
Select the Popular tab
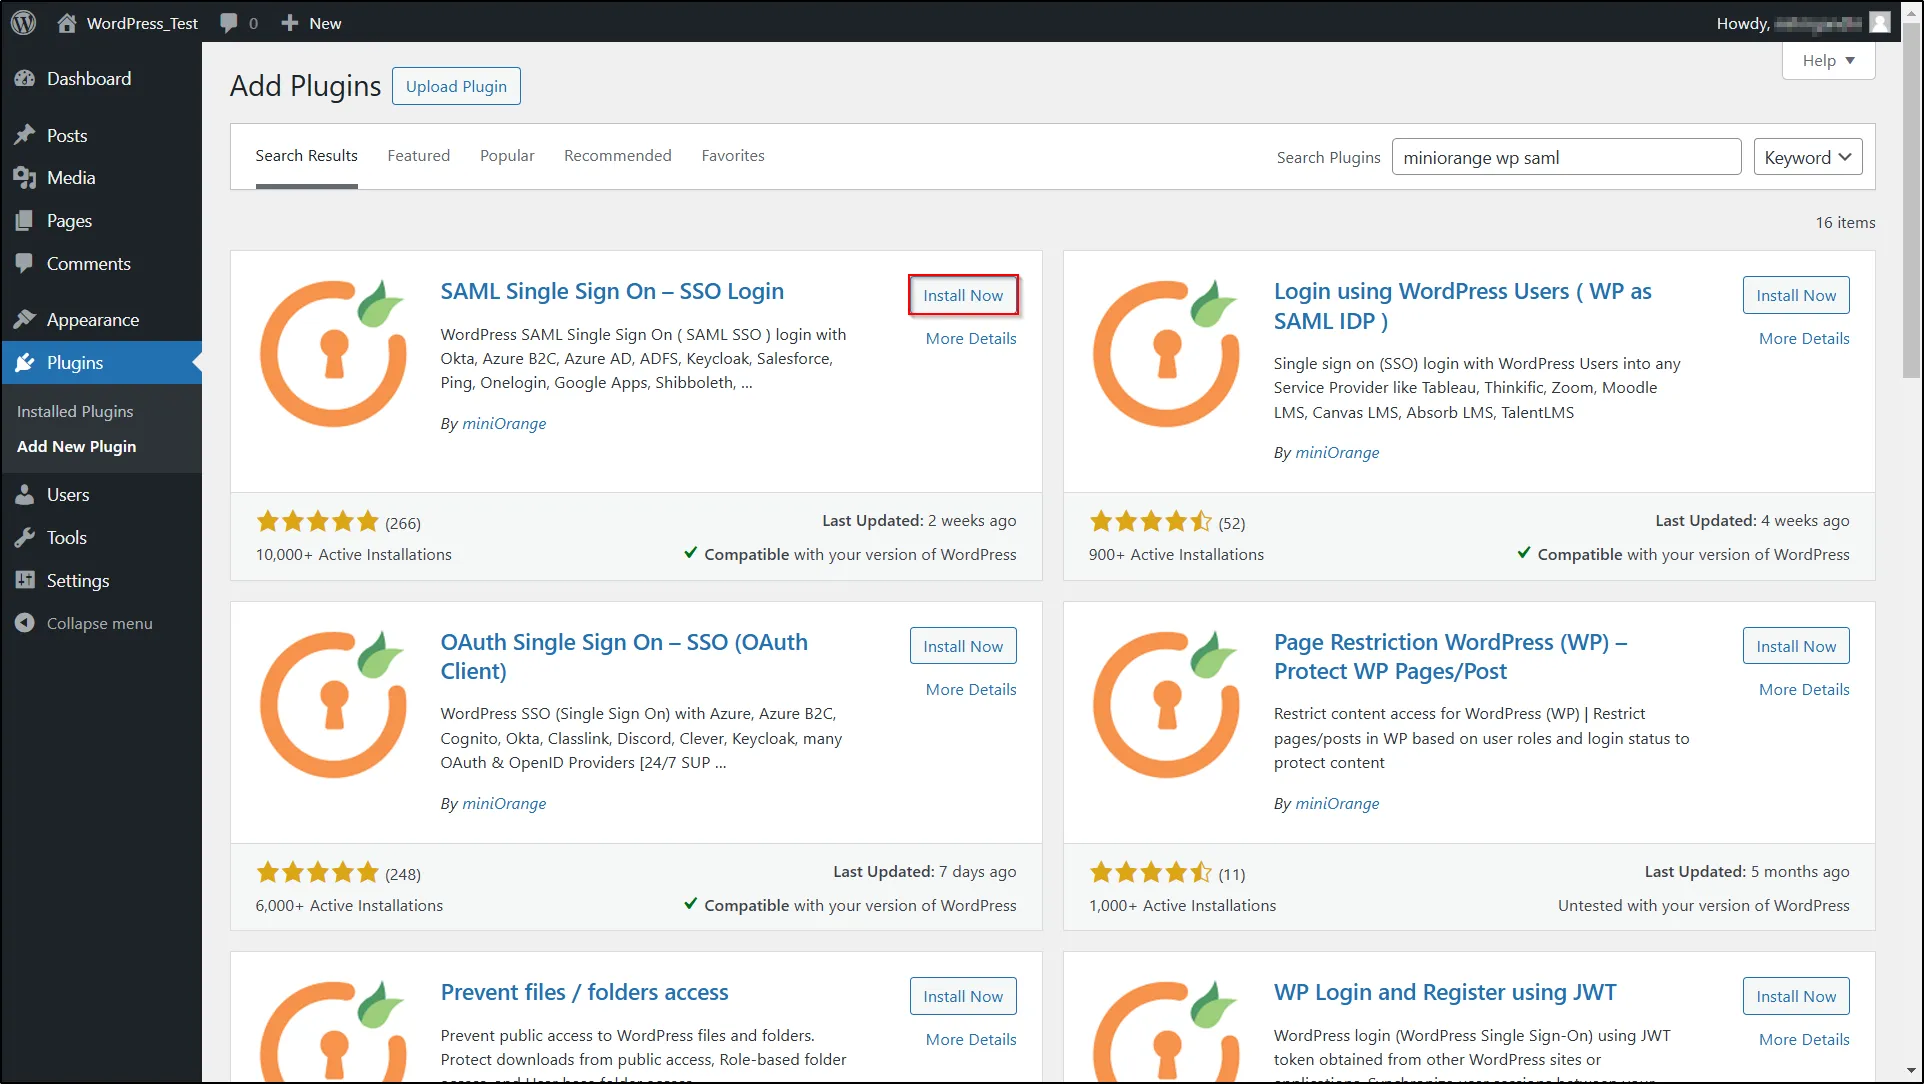[507, 155]
